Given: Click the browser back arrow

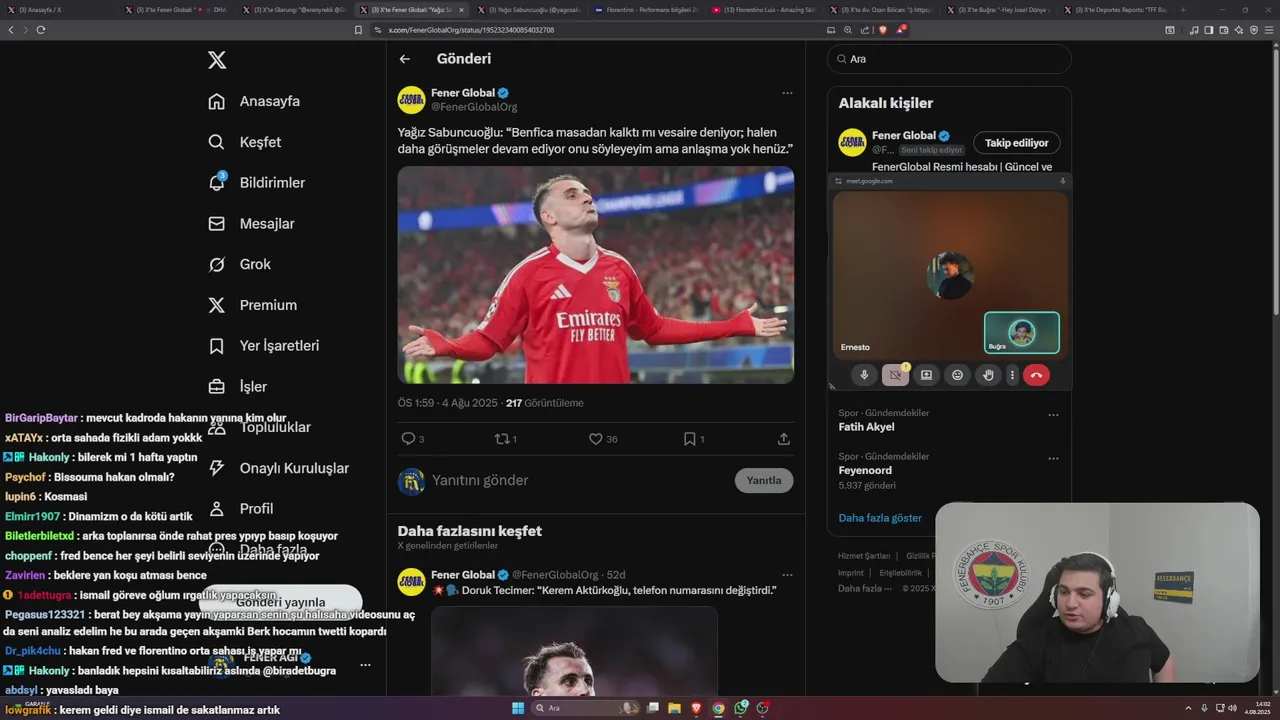Looking at the screenshot, I should point(11,30).
